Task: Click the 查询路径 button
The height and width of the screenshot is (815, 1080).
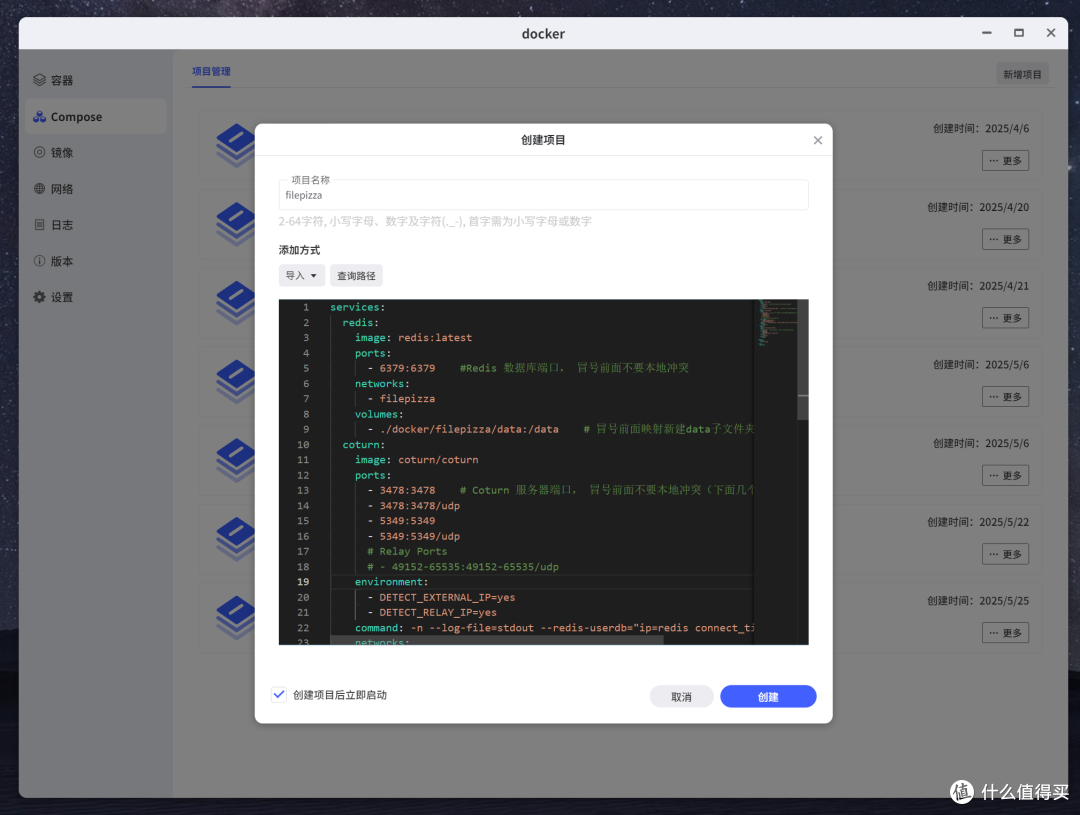Action: pyautogui.click(x=356, y=276)
